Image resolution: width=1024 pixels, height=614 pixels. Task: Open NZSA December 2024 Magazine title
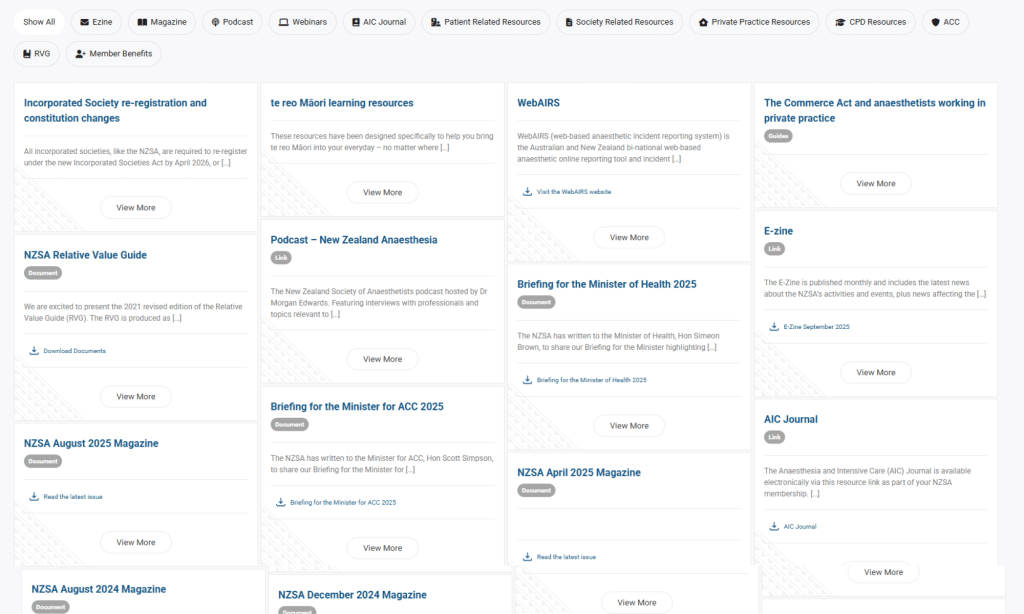pyautogui.click(x=352, y=595)
